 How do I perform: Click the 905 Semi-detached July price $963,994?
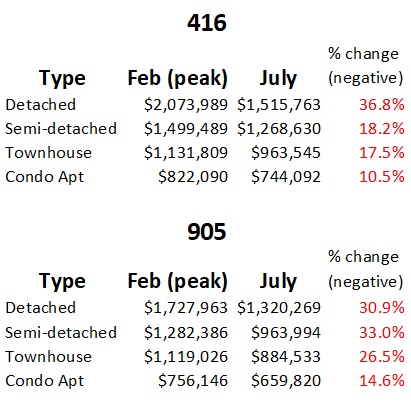tap(286, 333)
